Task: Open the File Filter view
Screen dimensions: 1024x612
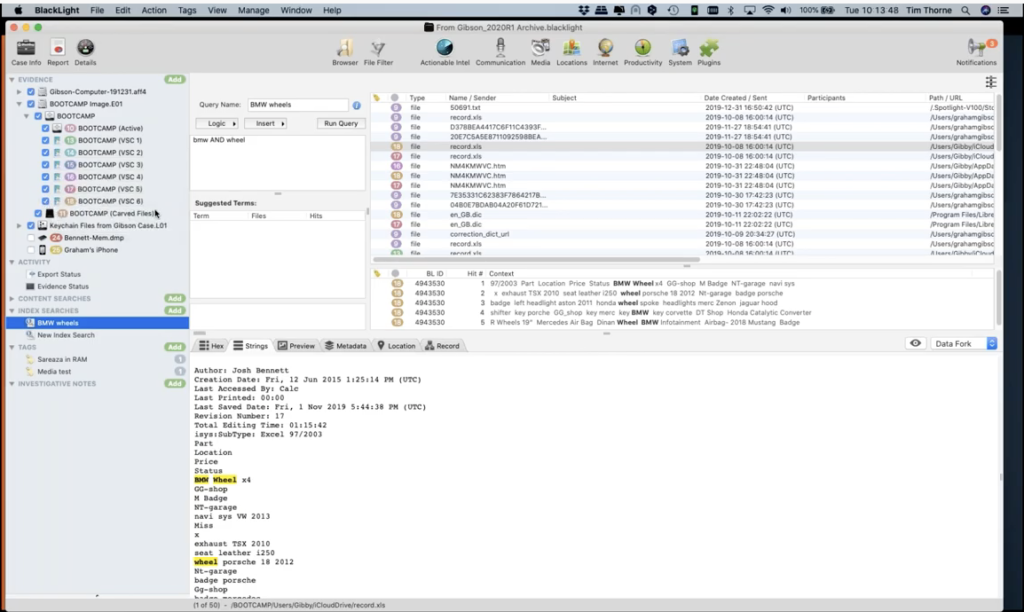Action: (x=378, y=52)
